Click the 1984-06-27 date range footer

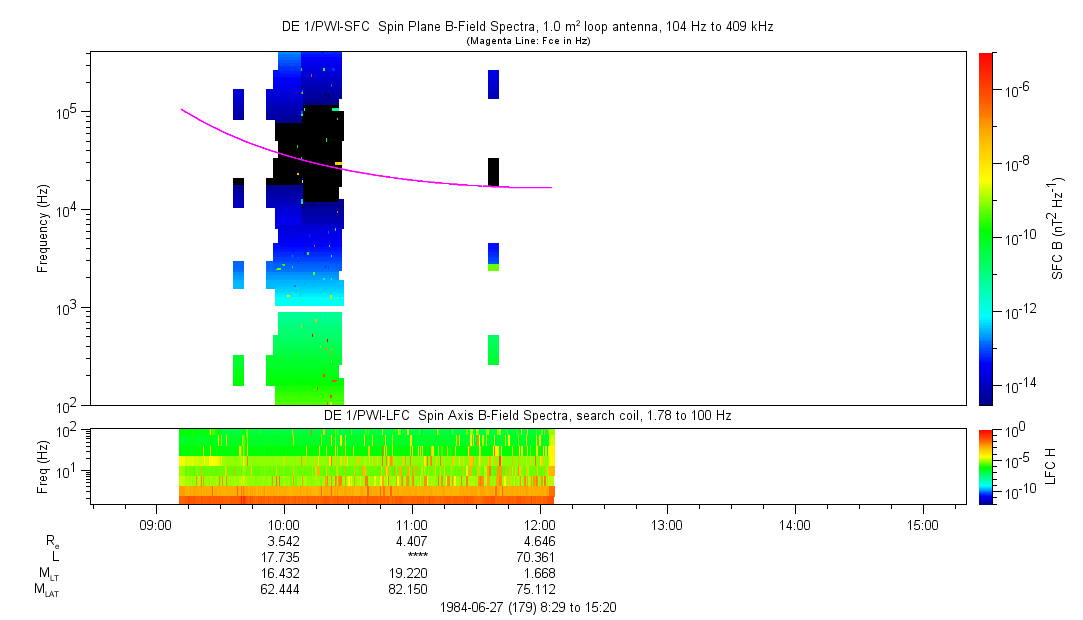coord(534,607)
